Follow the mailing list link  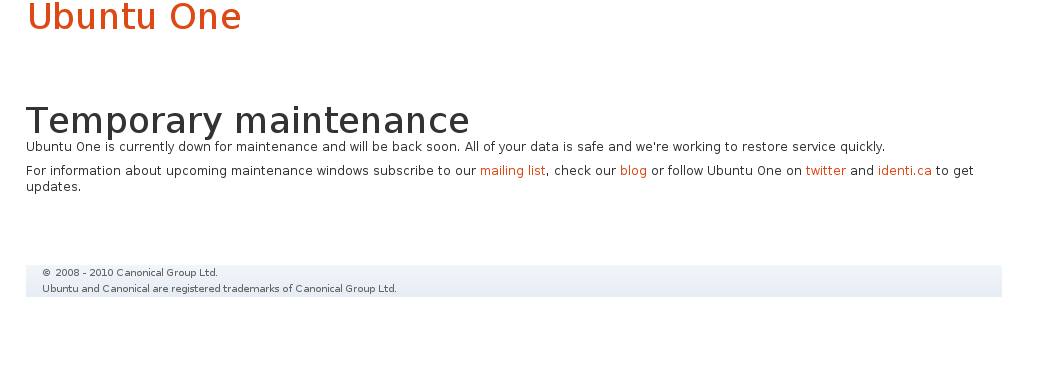point(513,171)
